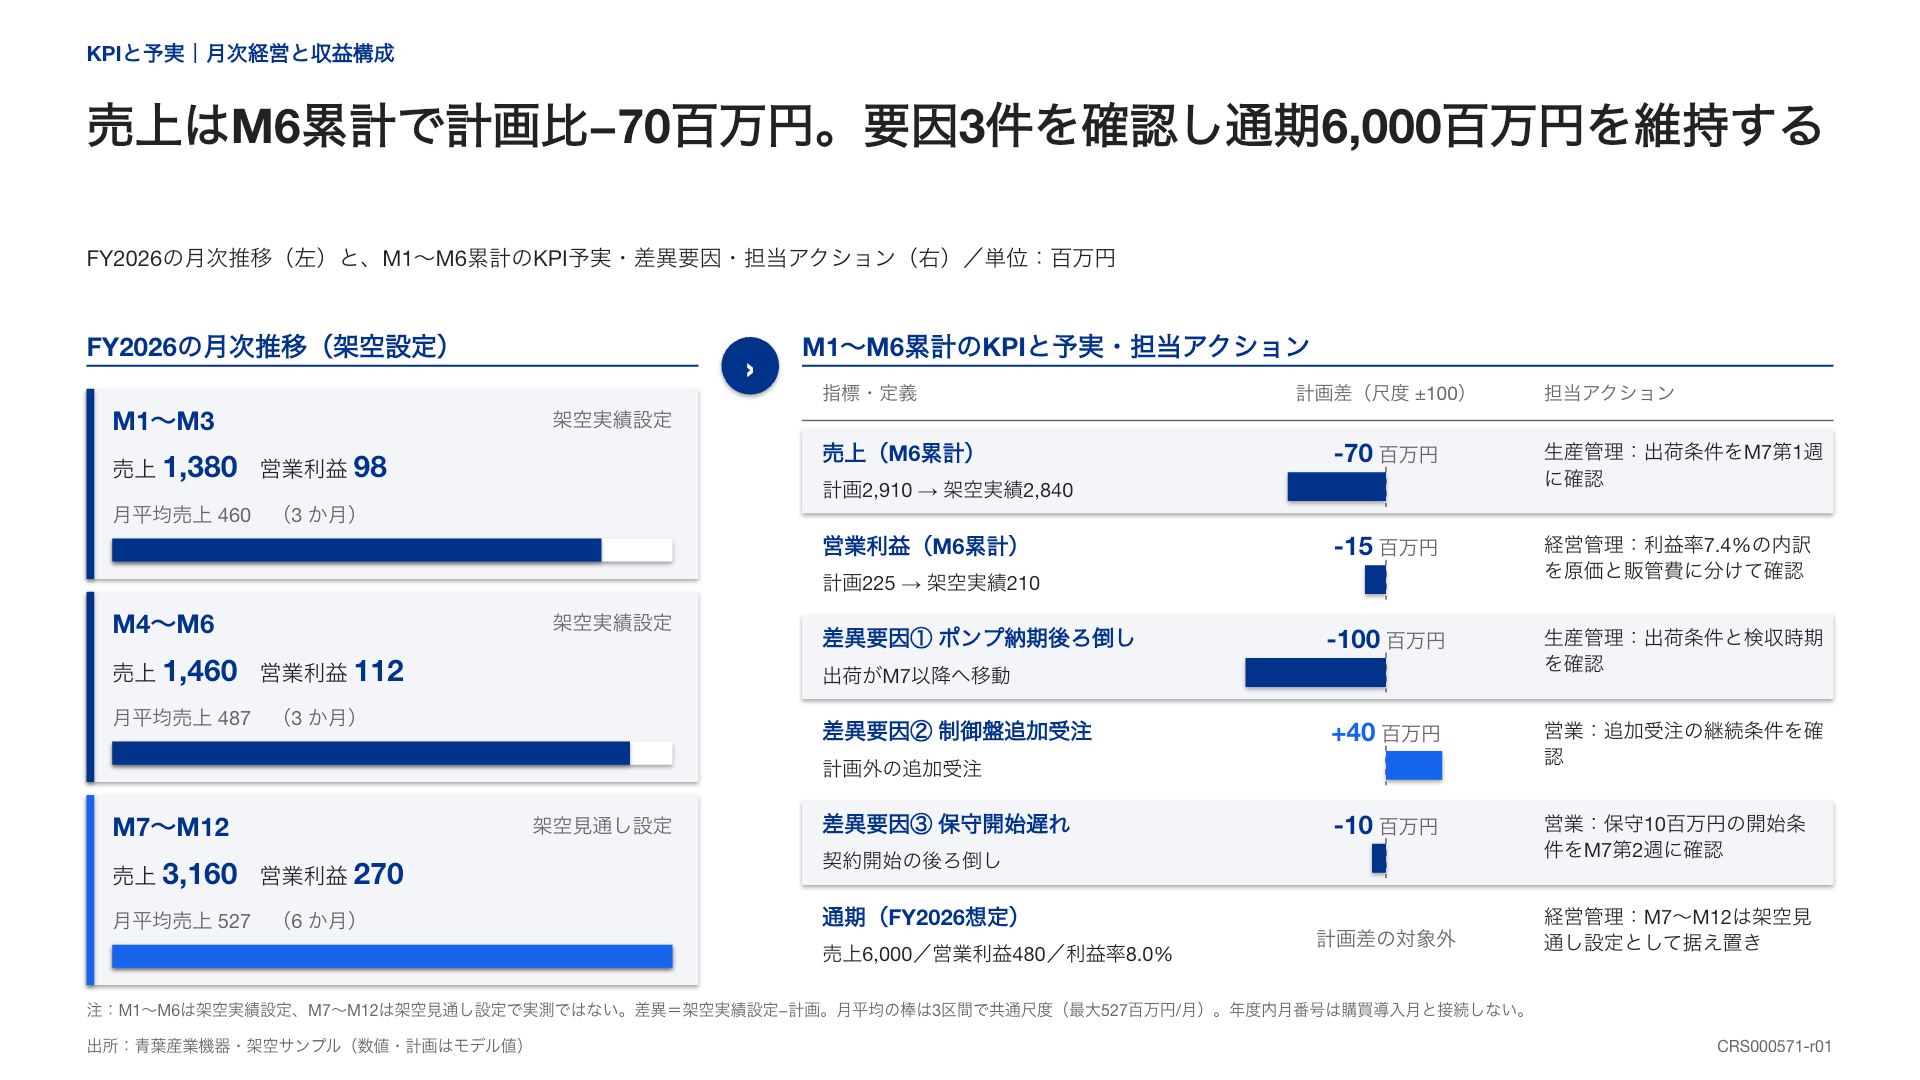This screenshot has height=1080, width=1920.
Task: Click column header '計画差（尺度 ±100）'
Action: pos(1381,393)
